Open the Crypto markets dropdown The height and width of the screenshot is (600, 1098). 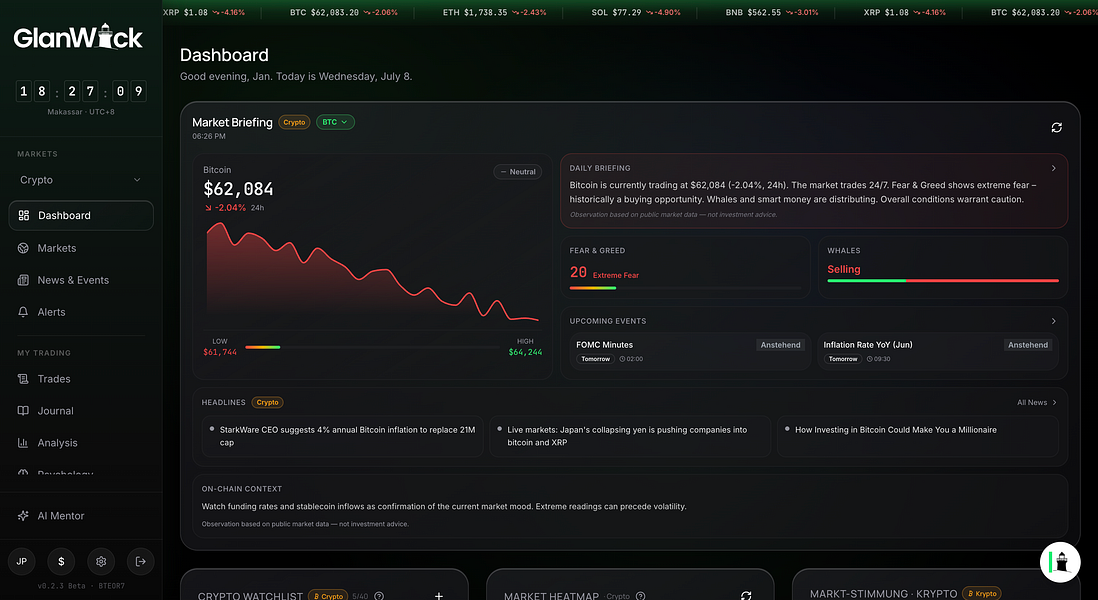tap(81, 180)
